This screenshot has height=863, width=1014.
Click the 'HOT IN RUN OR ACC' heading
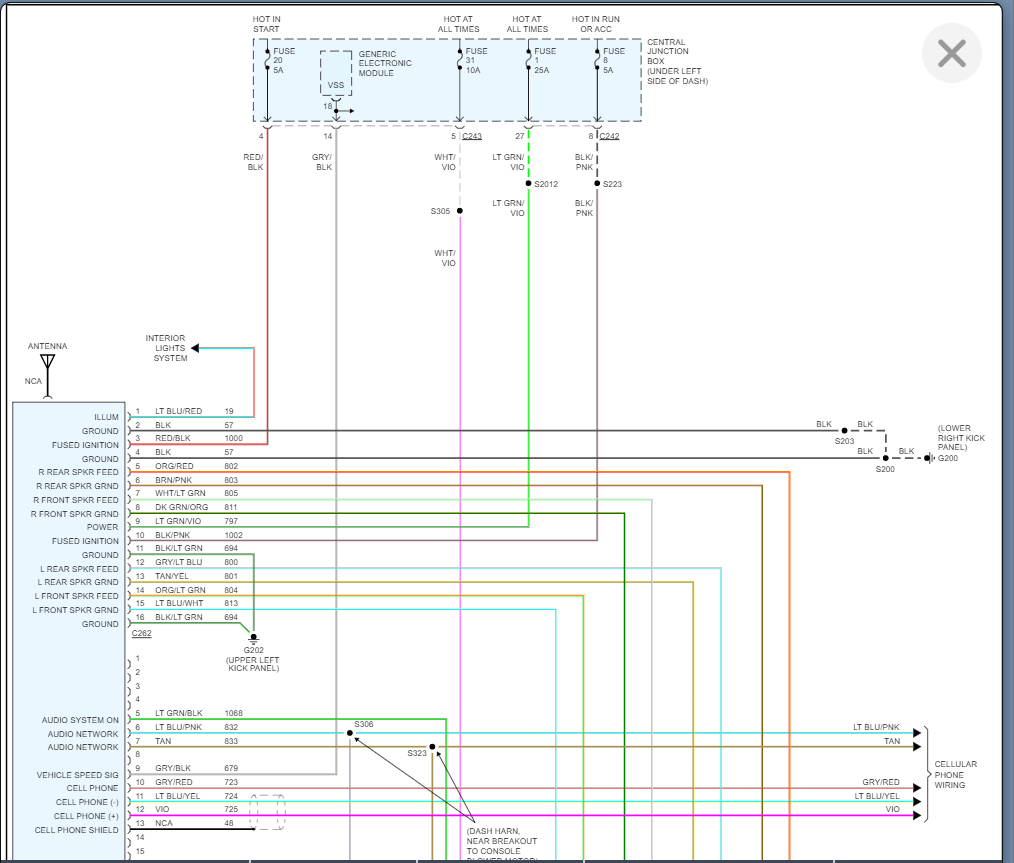click(x=596, y=24)
